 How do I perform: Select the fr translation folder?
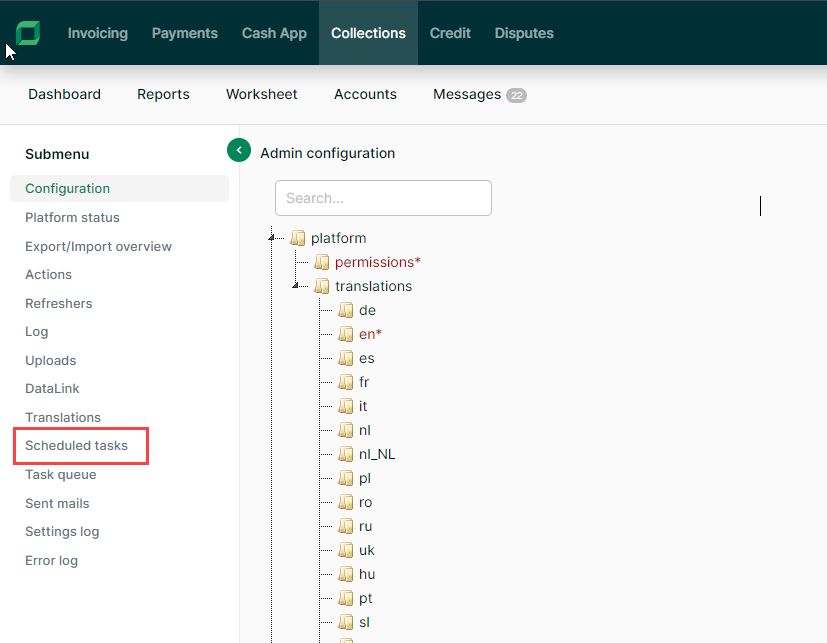coord(364,382)
